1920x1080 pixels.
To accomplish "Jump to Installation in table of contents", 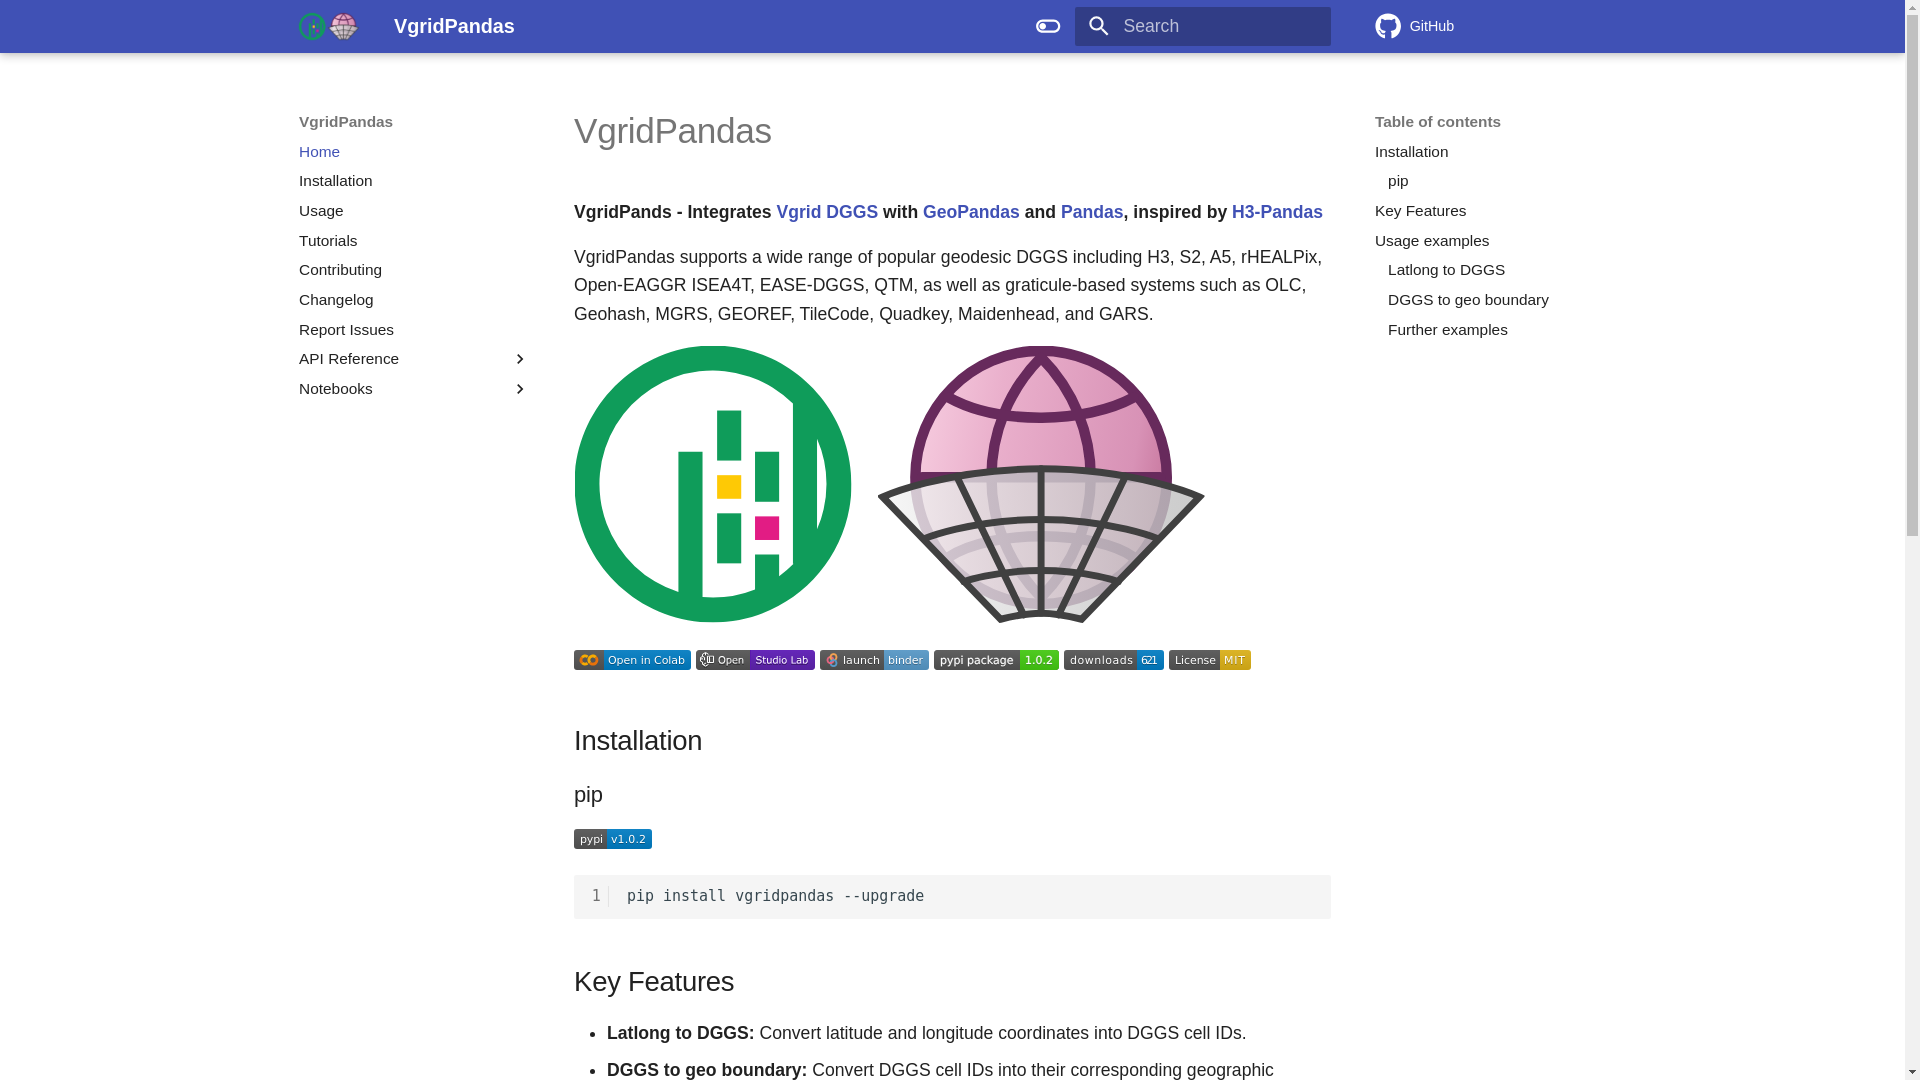I will [x=1411, y=152].
